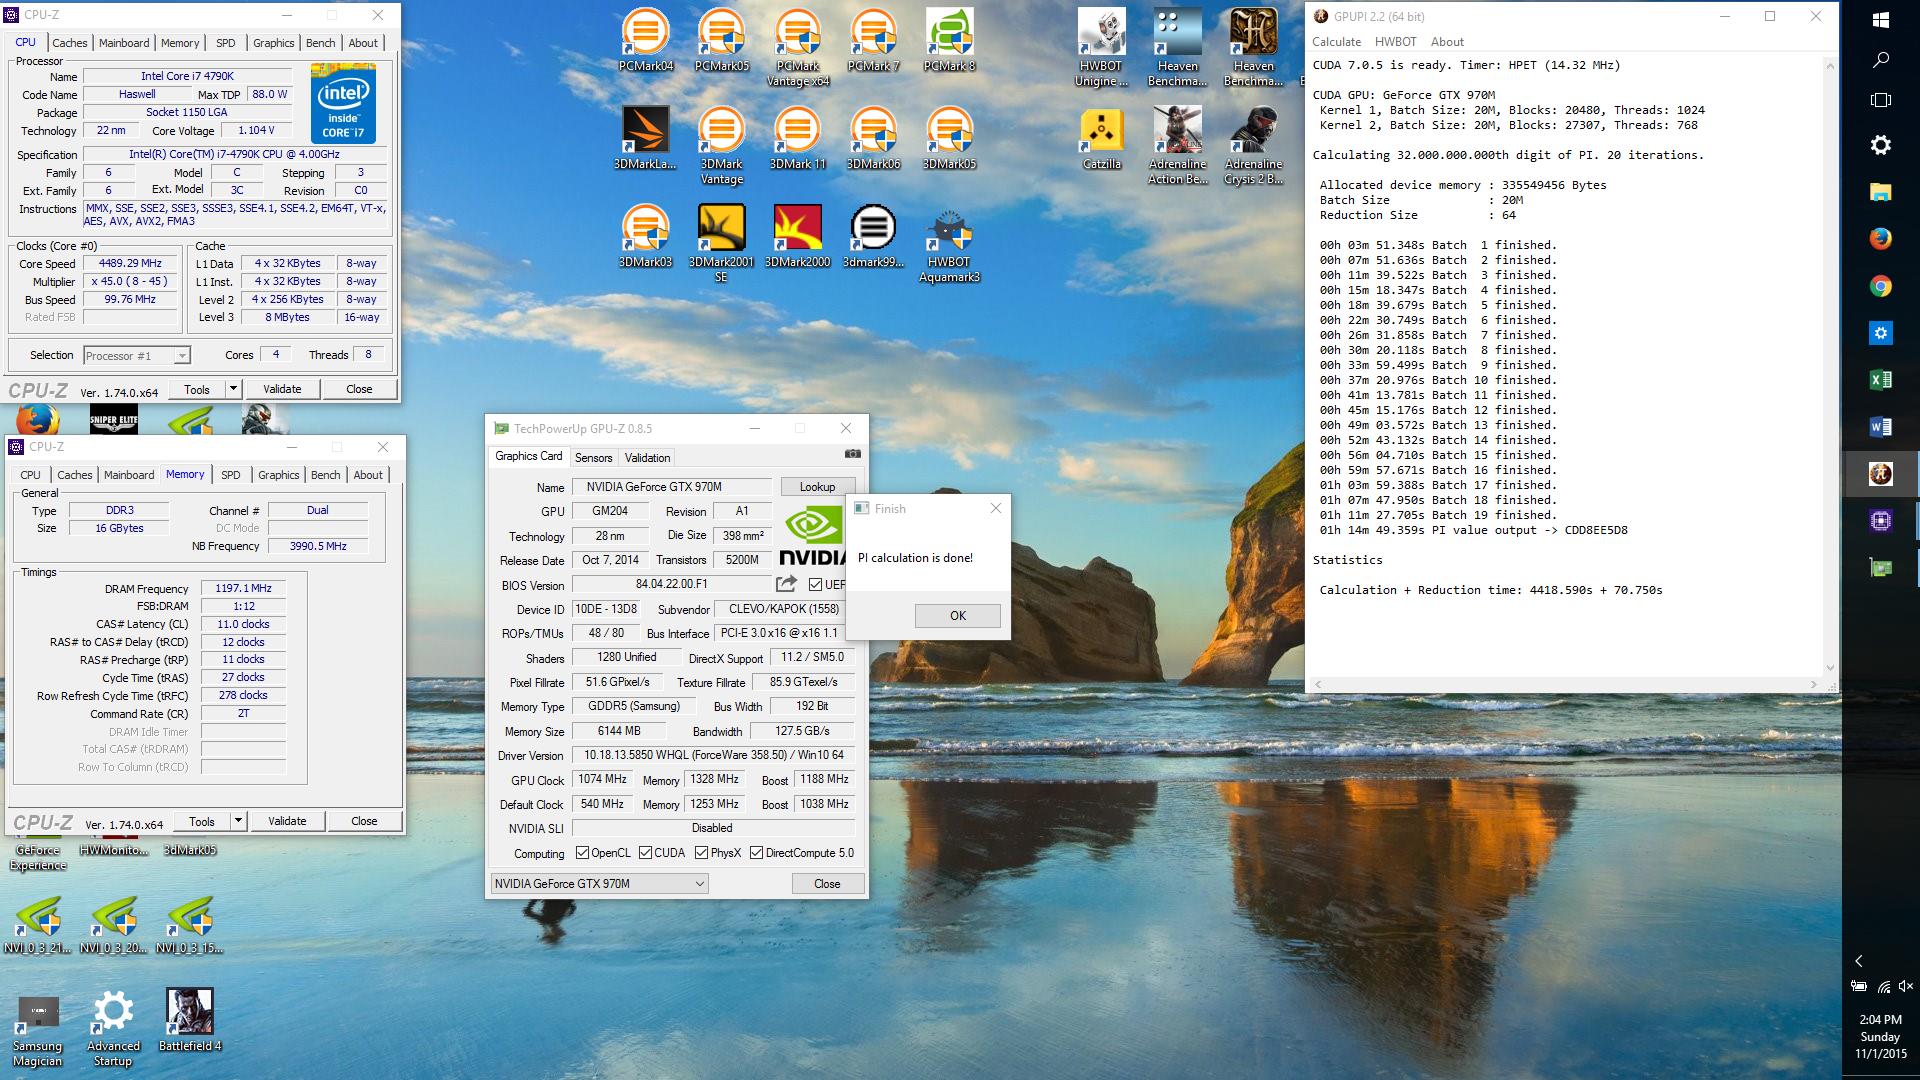Open the PCMark 7 desktop icon

[873, 40]
